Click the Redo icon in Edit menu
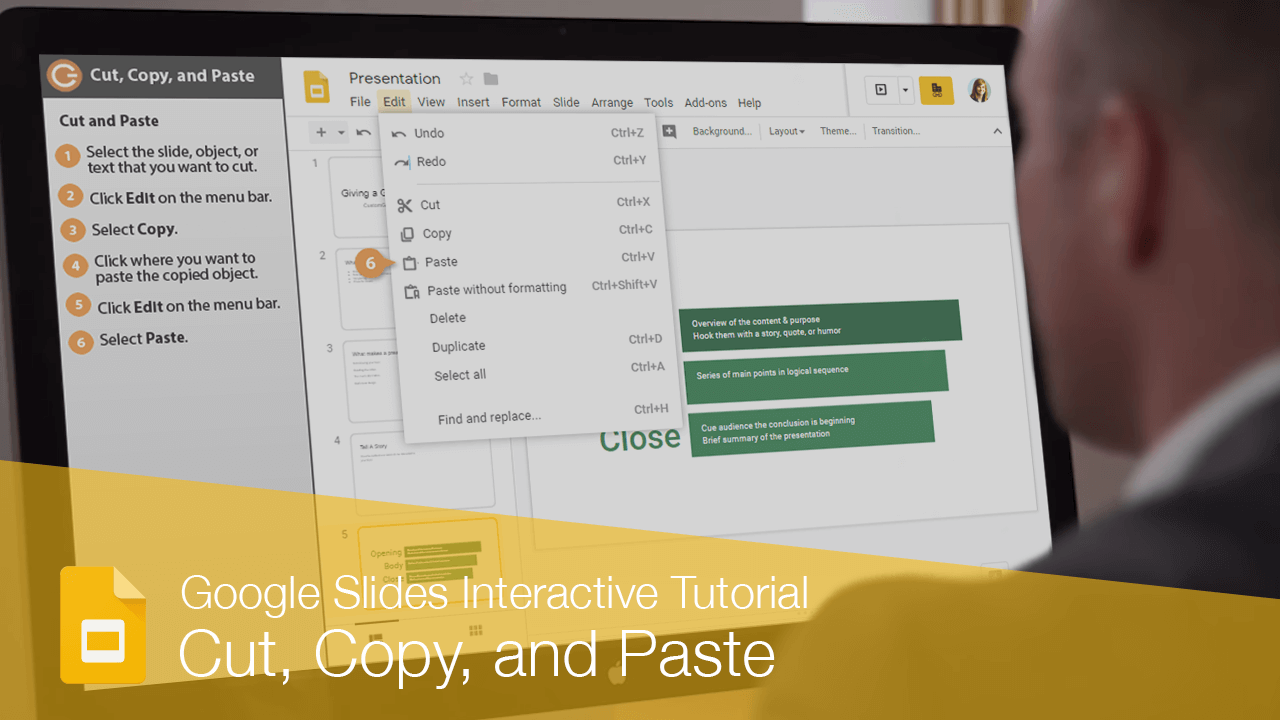 pyautogui.click(x=399, y=161)
